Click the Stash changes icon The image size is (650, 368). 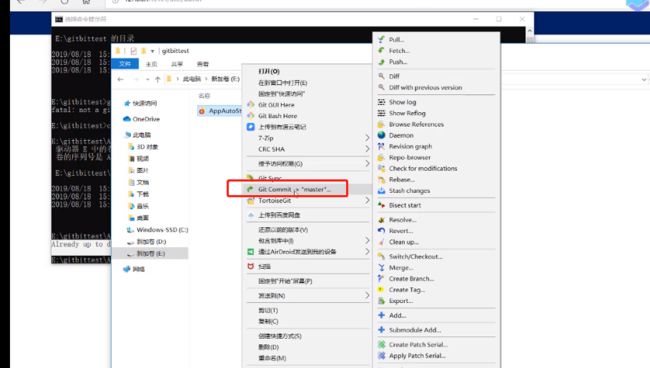(381, 191)
